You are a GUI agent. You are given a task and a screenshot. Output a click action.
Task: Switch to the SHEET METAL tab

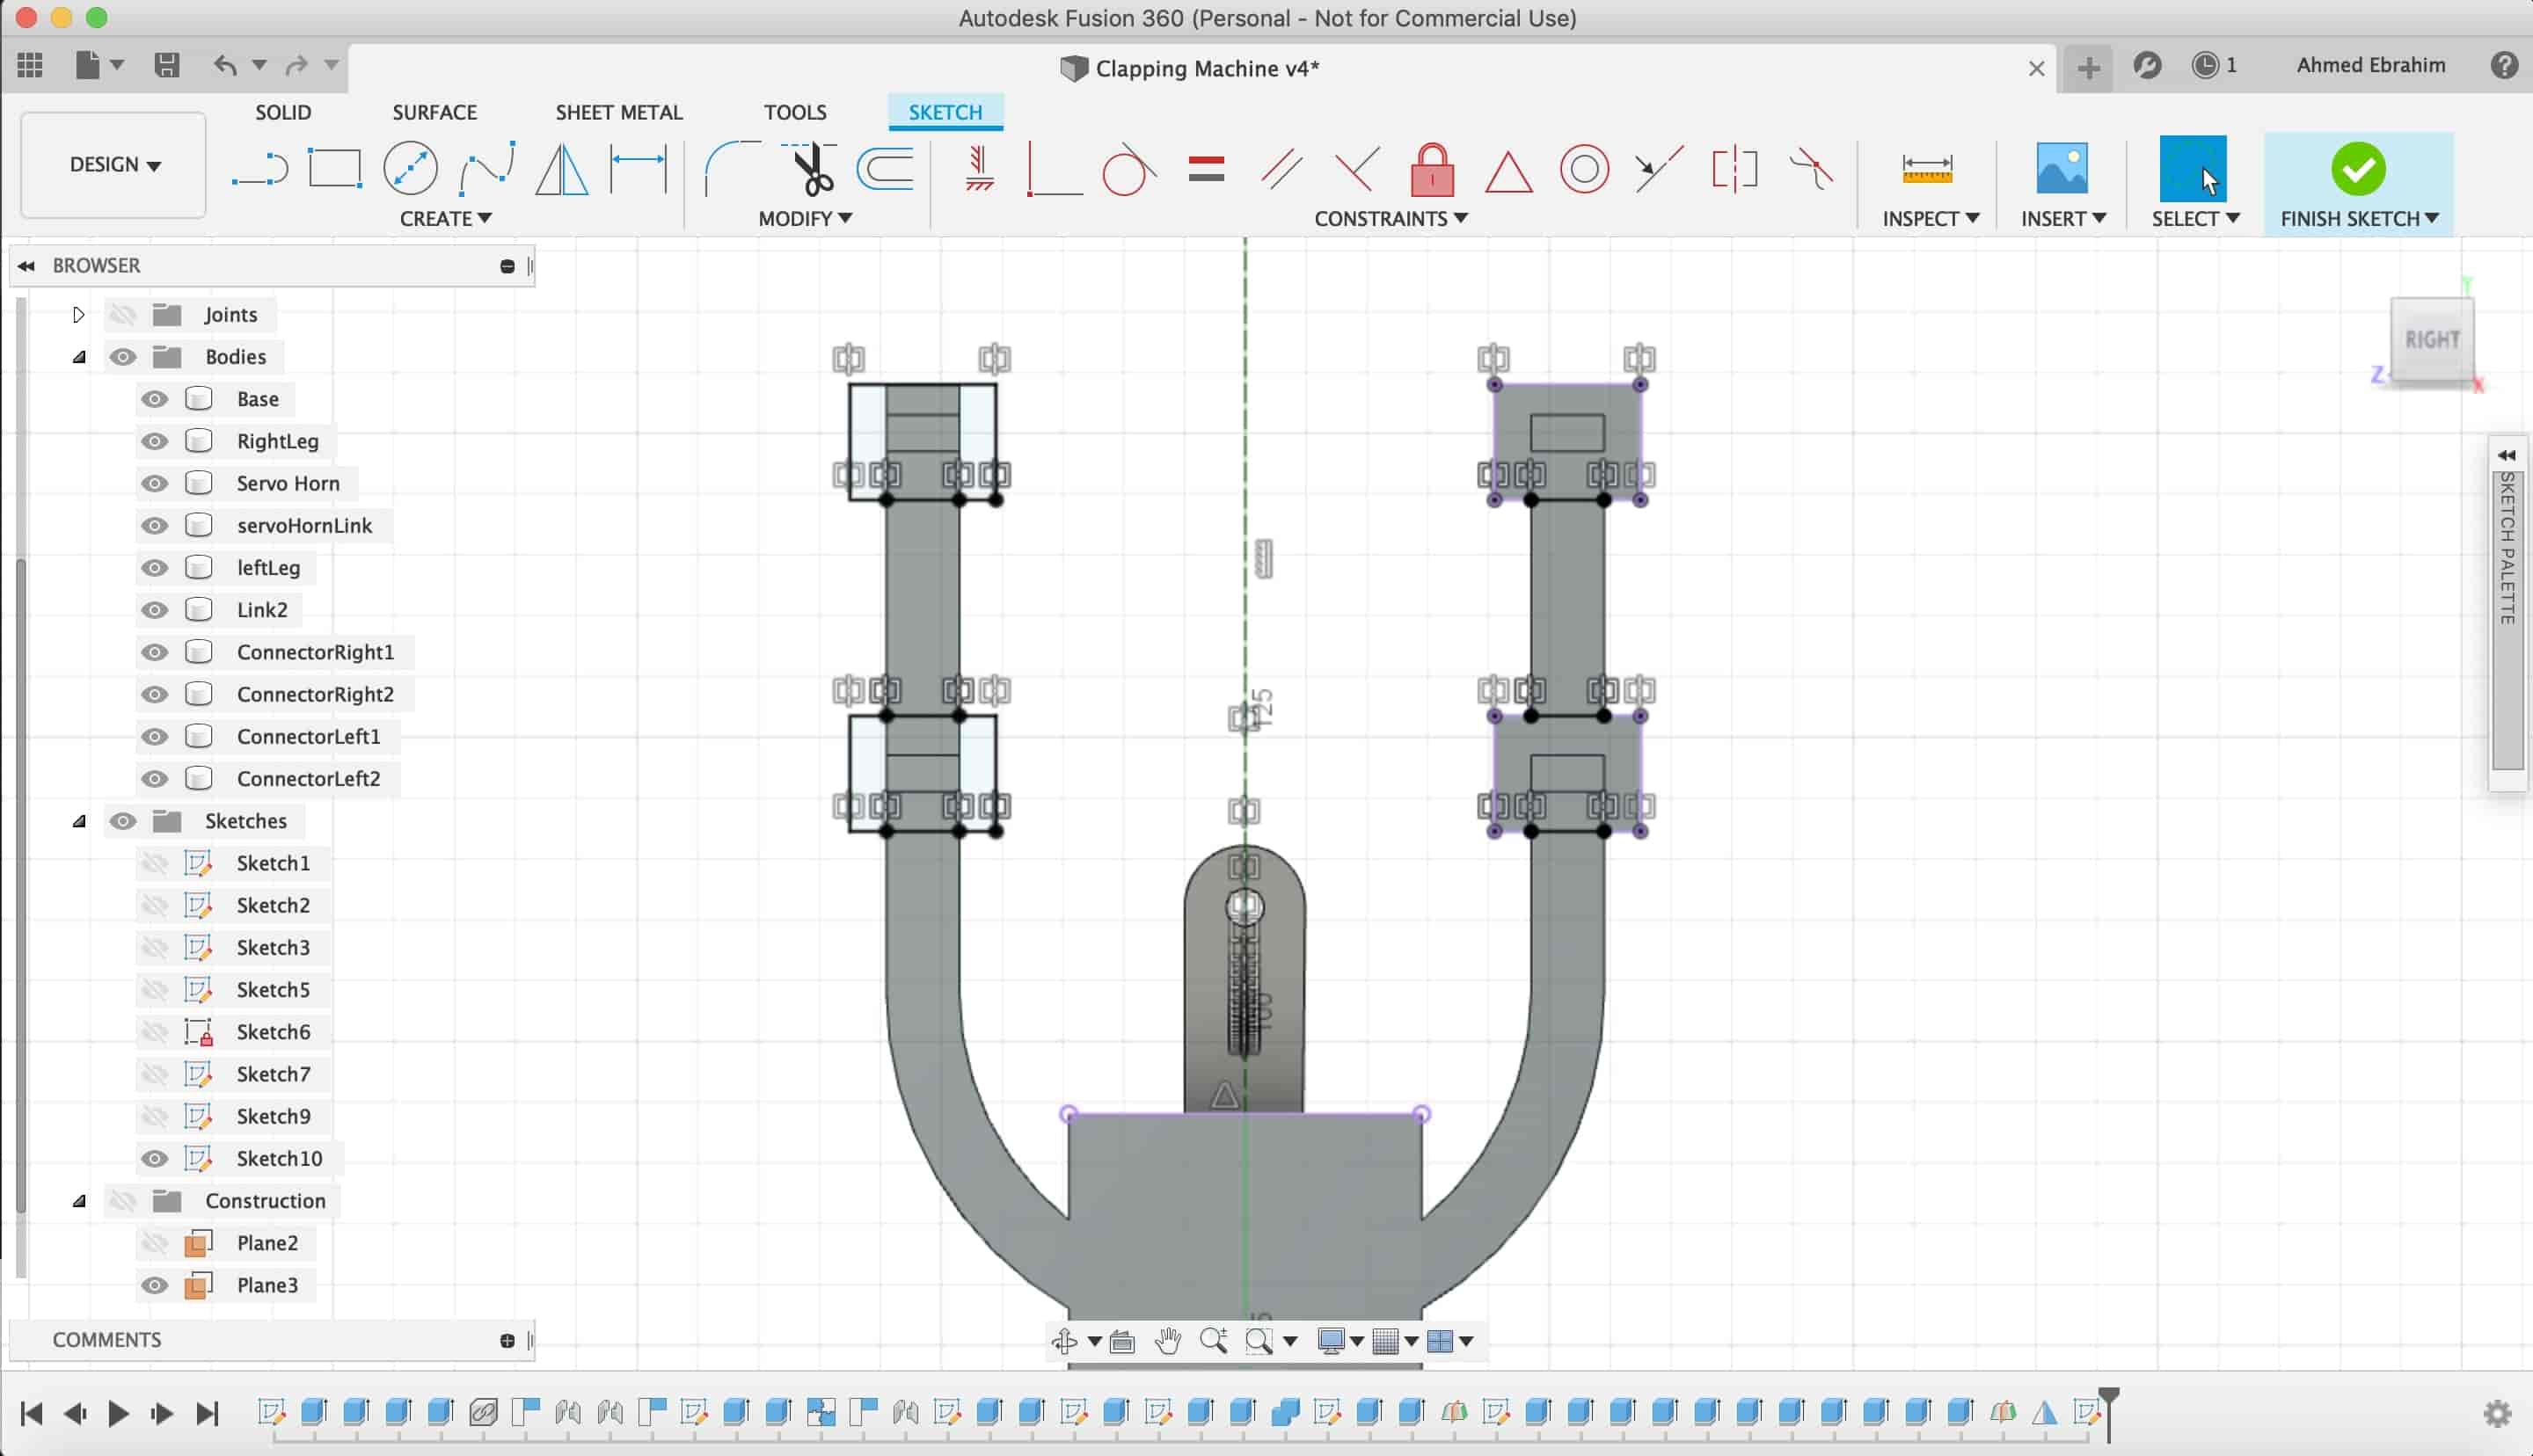619,112
